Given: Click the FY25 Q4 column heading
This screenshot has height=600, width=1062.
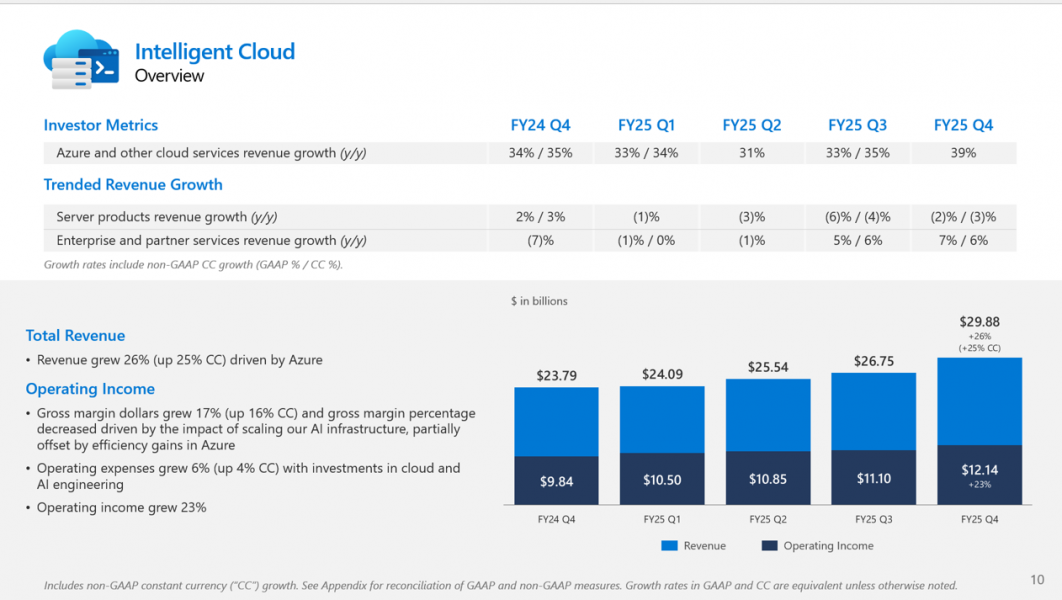Looking at the screenshot, I should [x=963, y=125].
